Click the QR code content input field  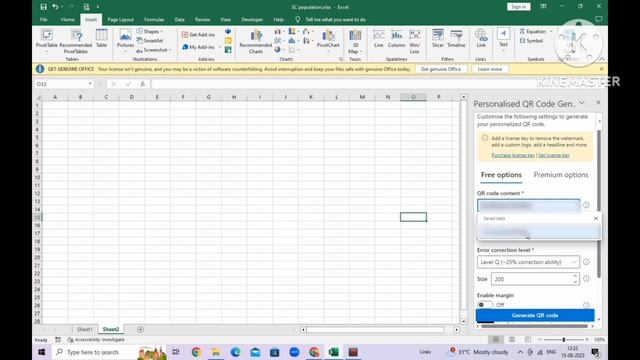[x=529, y=205]
